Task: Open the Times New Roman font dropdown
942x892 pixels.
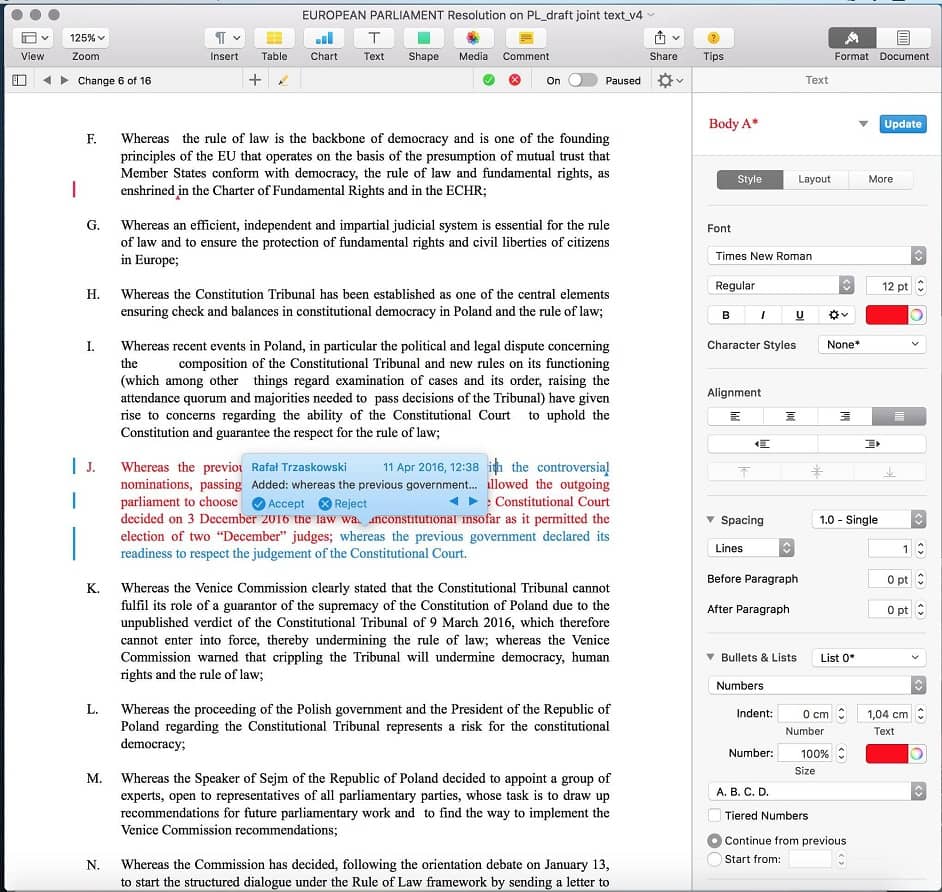Action: tap(816, 256)
